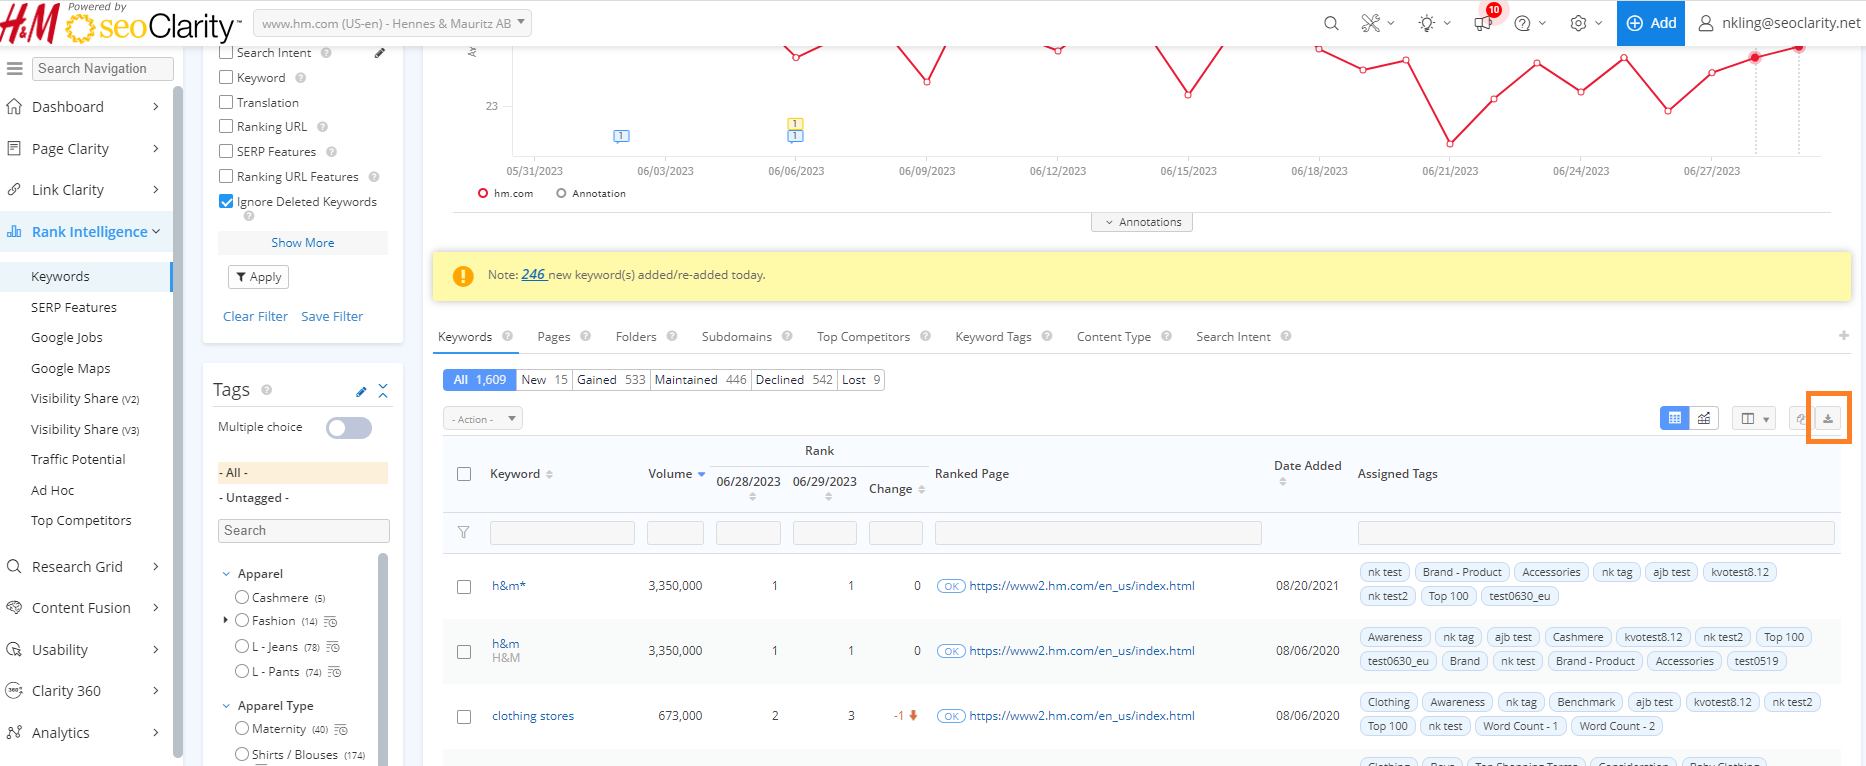Switch to the Top Competitors tab
The image size is (1866, 766).
(x=863, y=337)
